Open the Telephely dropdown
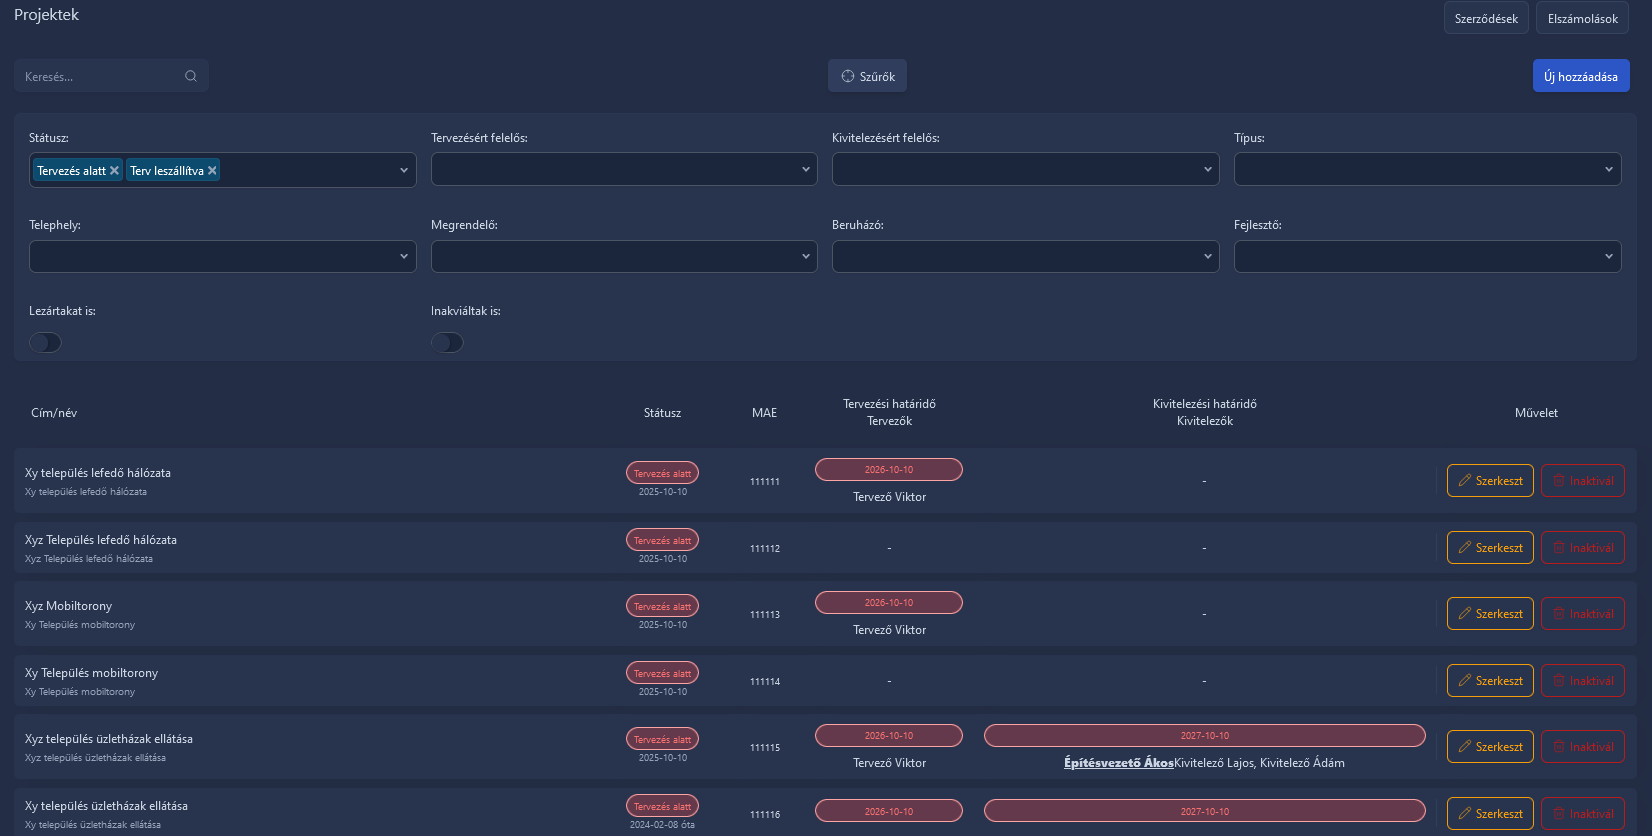 (x=223, y=256)
